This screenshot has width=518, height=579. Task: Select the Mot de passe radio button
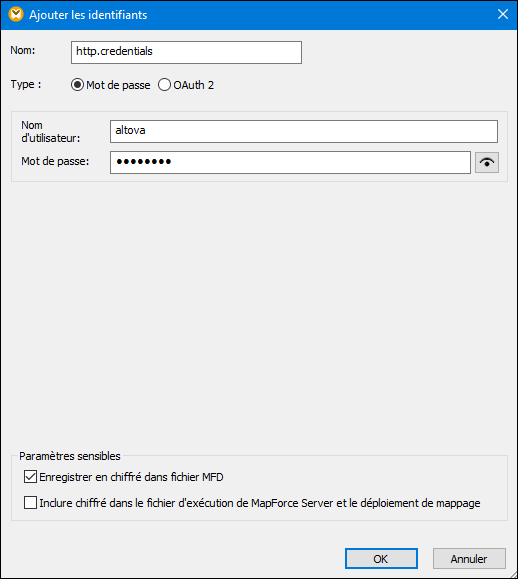point(77,85)
